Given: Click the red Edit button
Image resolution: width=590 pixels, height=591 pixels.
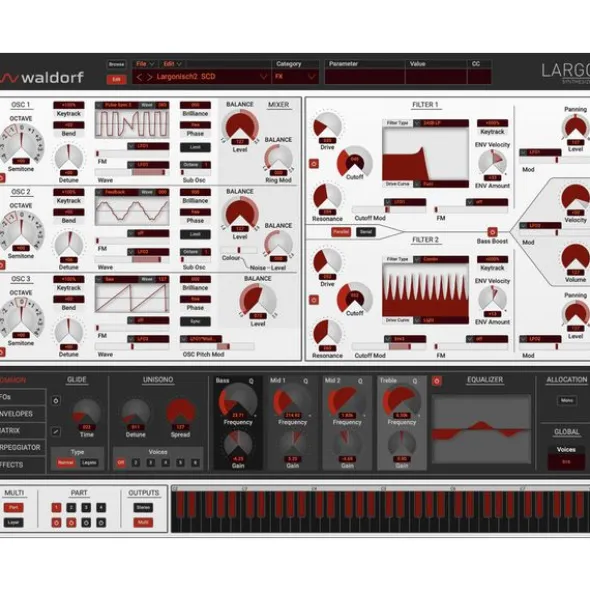Looking at the screenshot, I should [116, 79].
